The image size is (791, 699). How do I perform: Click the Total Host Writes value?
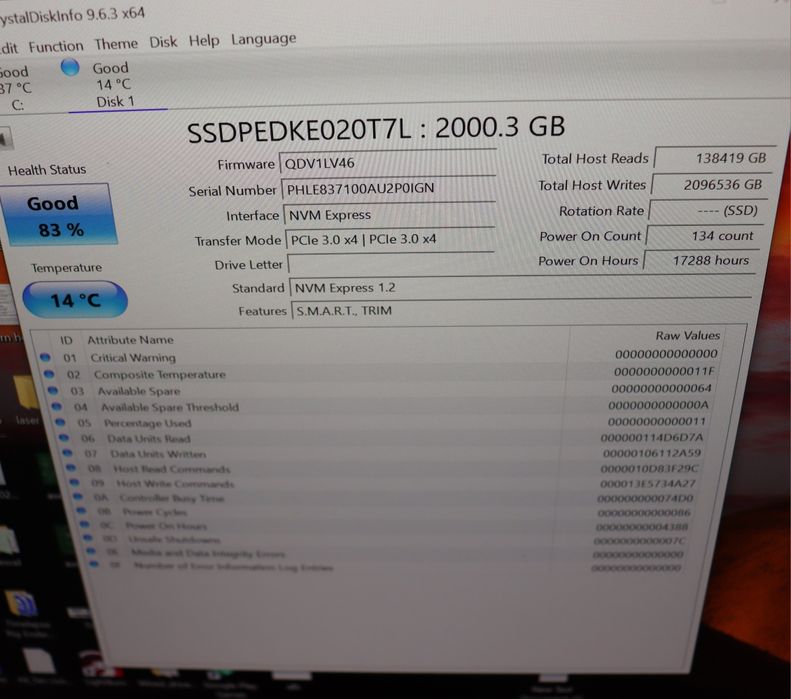click(711, 185)
